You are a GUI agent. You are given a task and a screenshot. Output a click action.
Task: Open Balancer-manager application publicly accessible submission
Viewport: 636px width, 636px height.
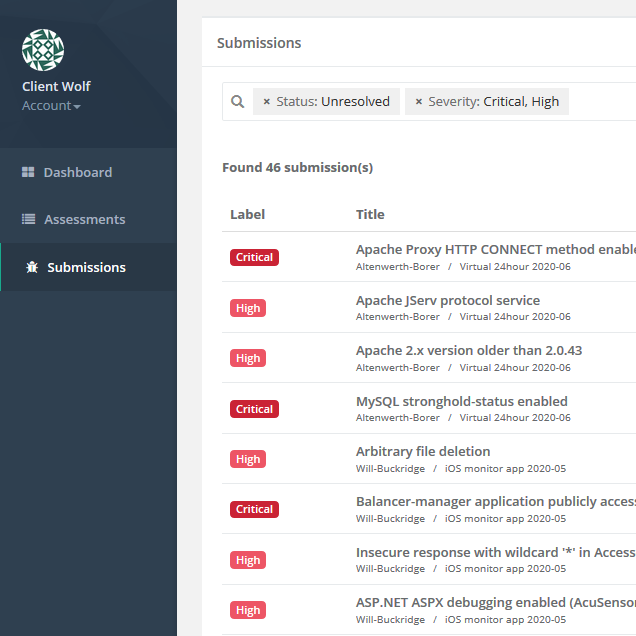tap(496, 502)
